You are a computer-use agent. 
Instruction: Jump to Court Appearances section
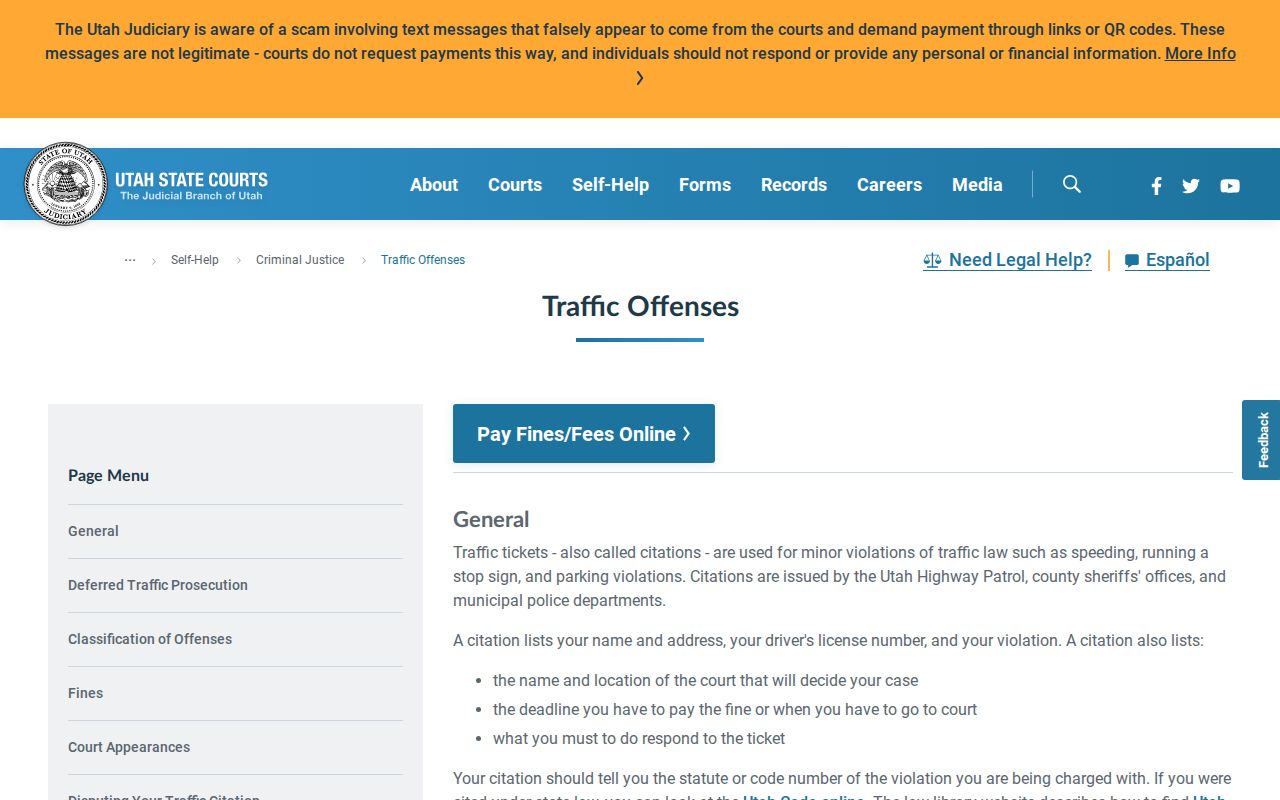[x=129, y=747]
